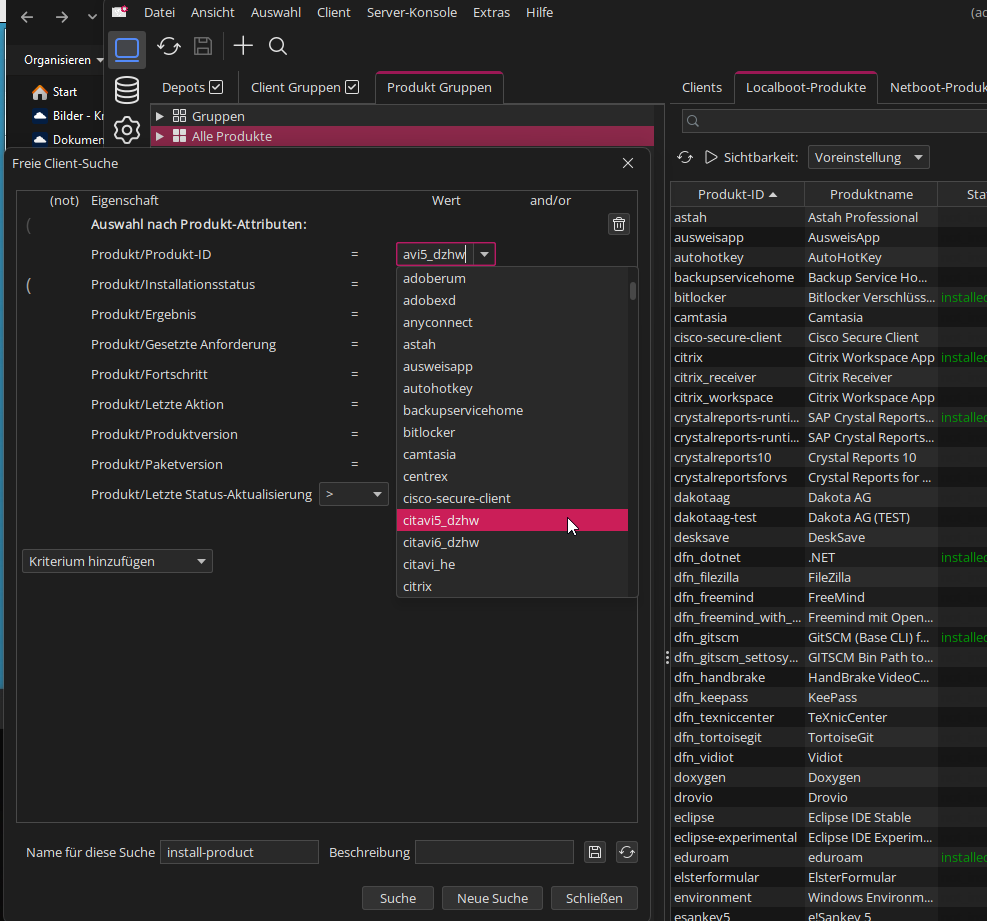Open the Produkt-ID combo box arrow

[x=484, y=254]
